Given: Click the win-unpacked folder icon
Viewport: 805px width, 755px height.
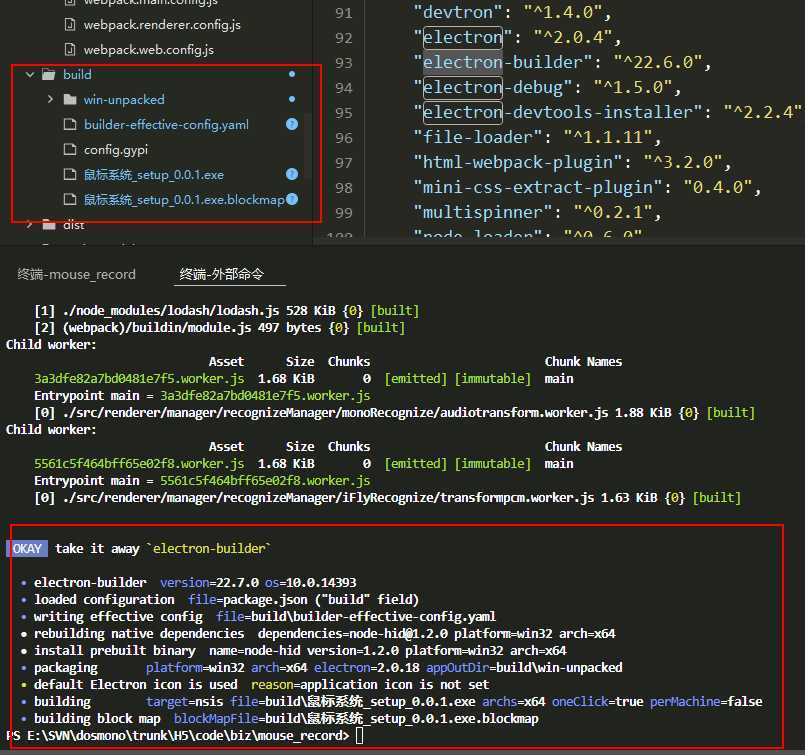Looking at the screenshot, I should pos(70,100).
